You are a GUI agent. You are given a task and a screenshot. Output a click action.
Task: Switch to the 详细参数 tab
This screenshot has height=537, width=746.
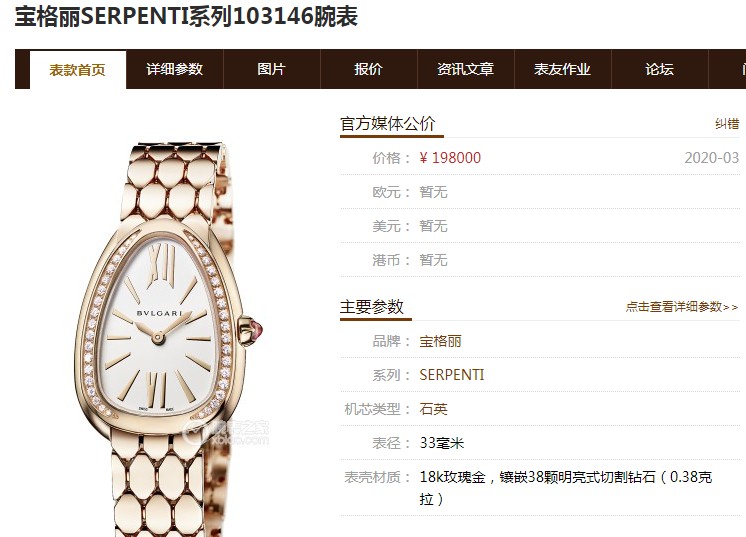pyautogui.click(x=175, y=69)
